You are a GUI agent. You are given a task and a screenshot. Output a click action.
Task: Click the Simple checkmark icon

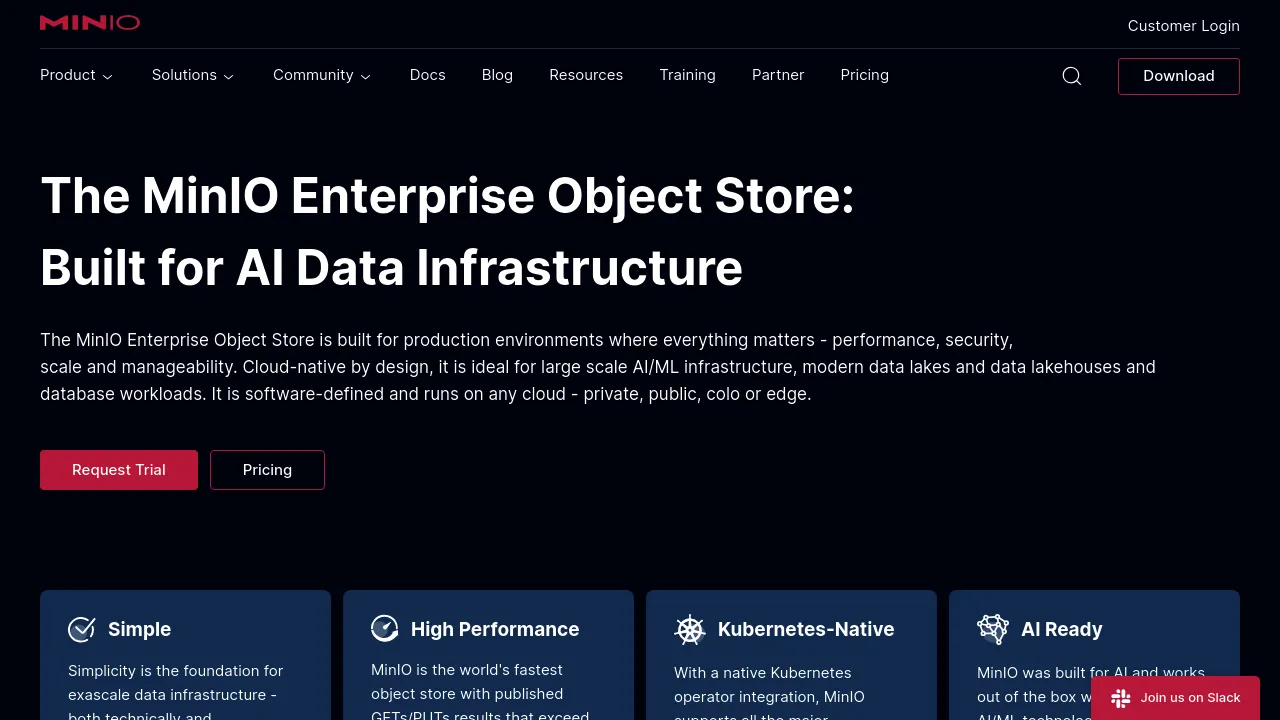tap(82, 629)
